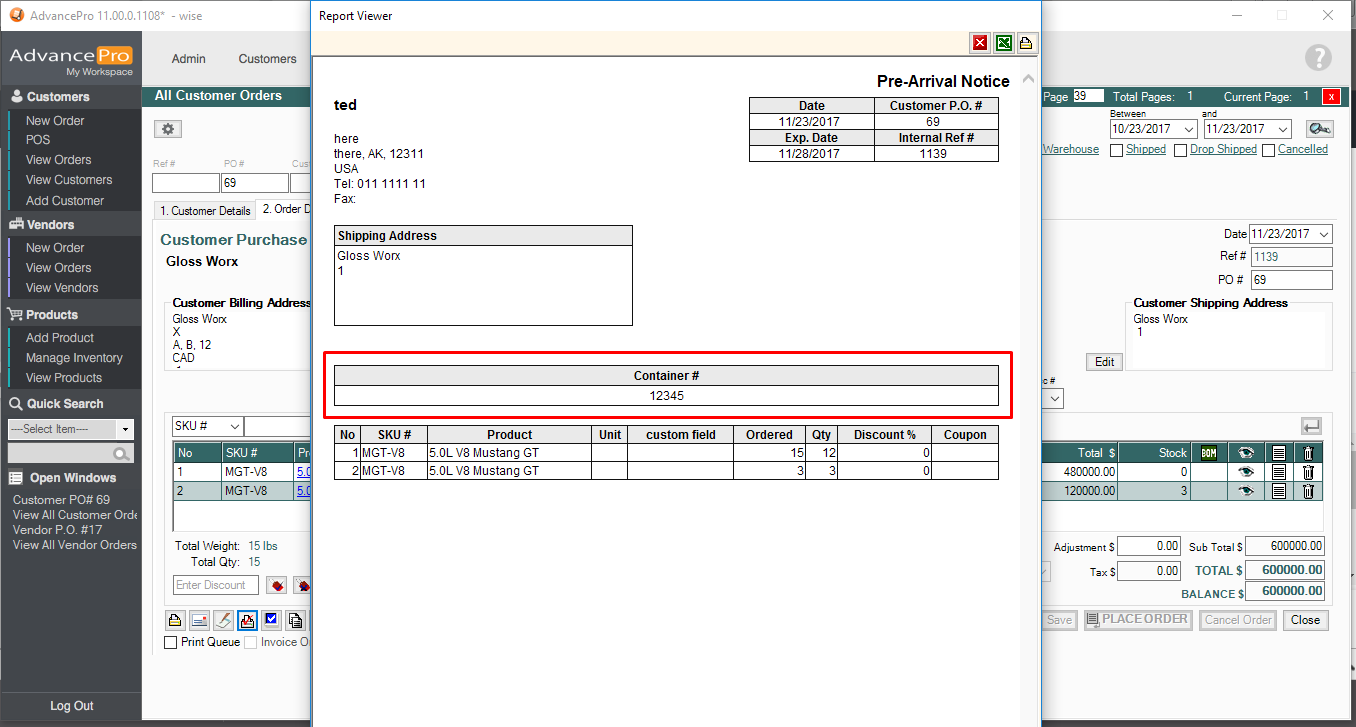Click the gear settings icon under All Customer Orders

[167, 129]
